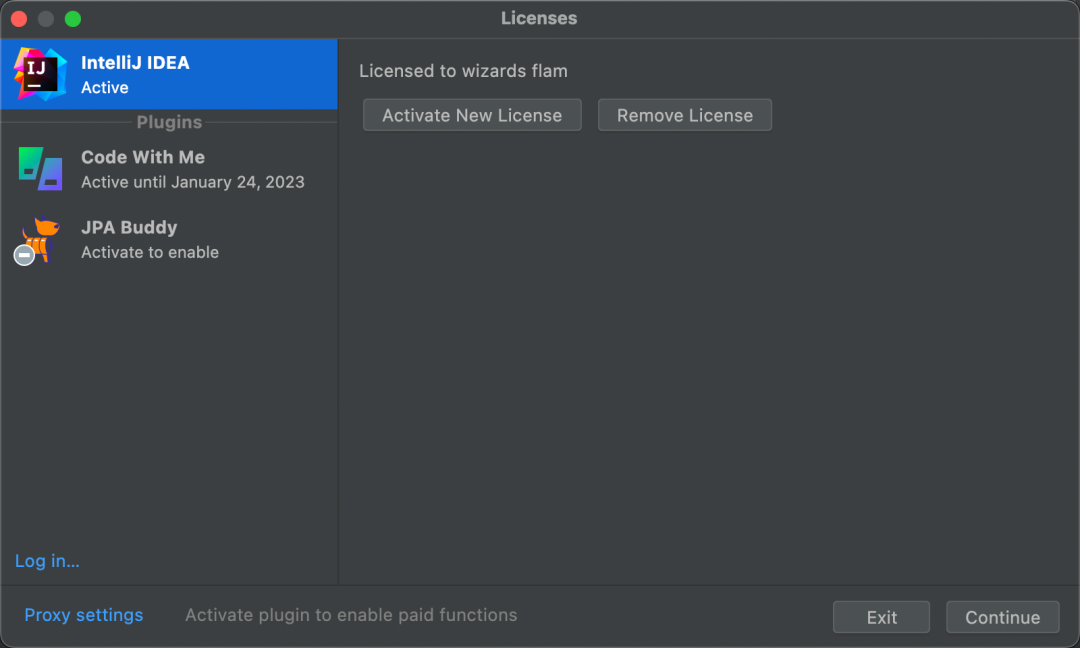1080x648 pixels.
Task: Click the green zoom window button
Action: 73,19
